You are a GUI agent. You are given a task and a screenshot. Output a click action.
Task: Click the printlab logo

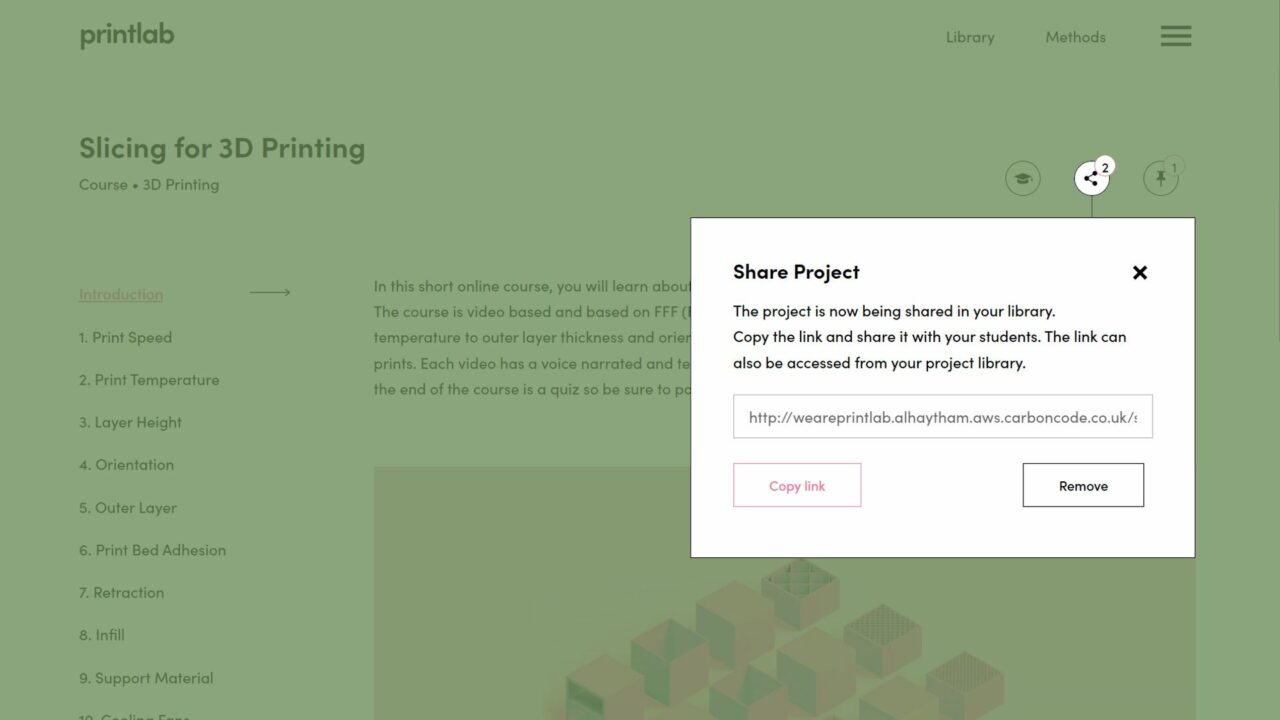tap(127, 35)
